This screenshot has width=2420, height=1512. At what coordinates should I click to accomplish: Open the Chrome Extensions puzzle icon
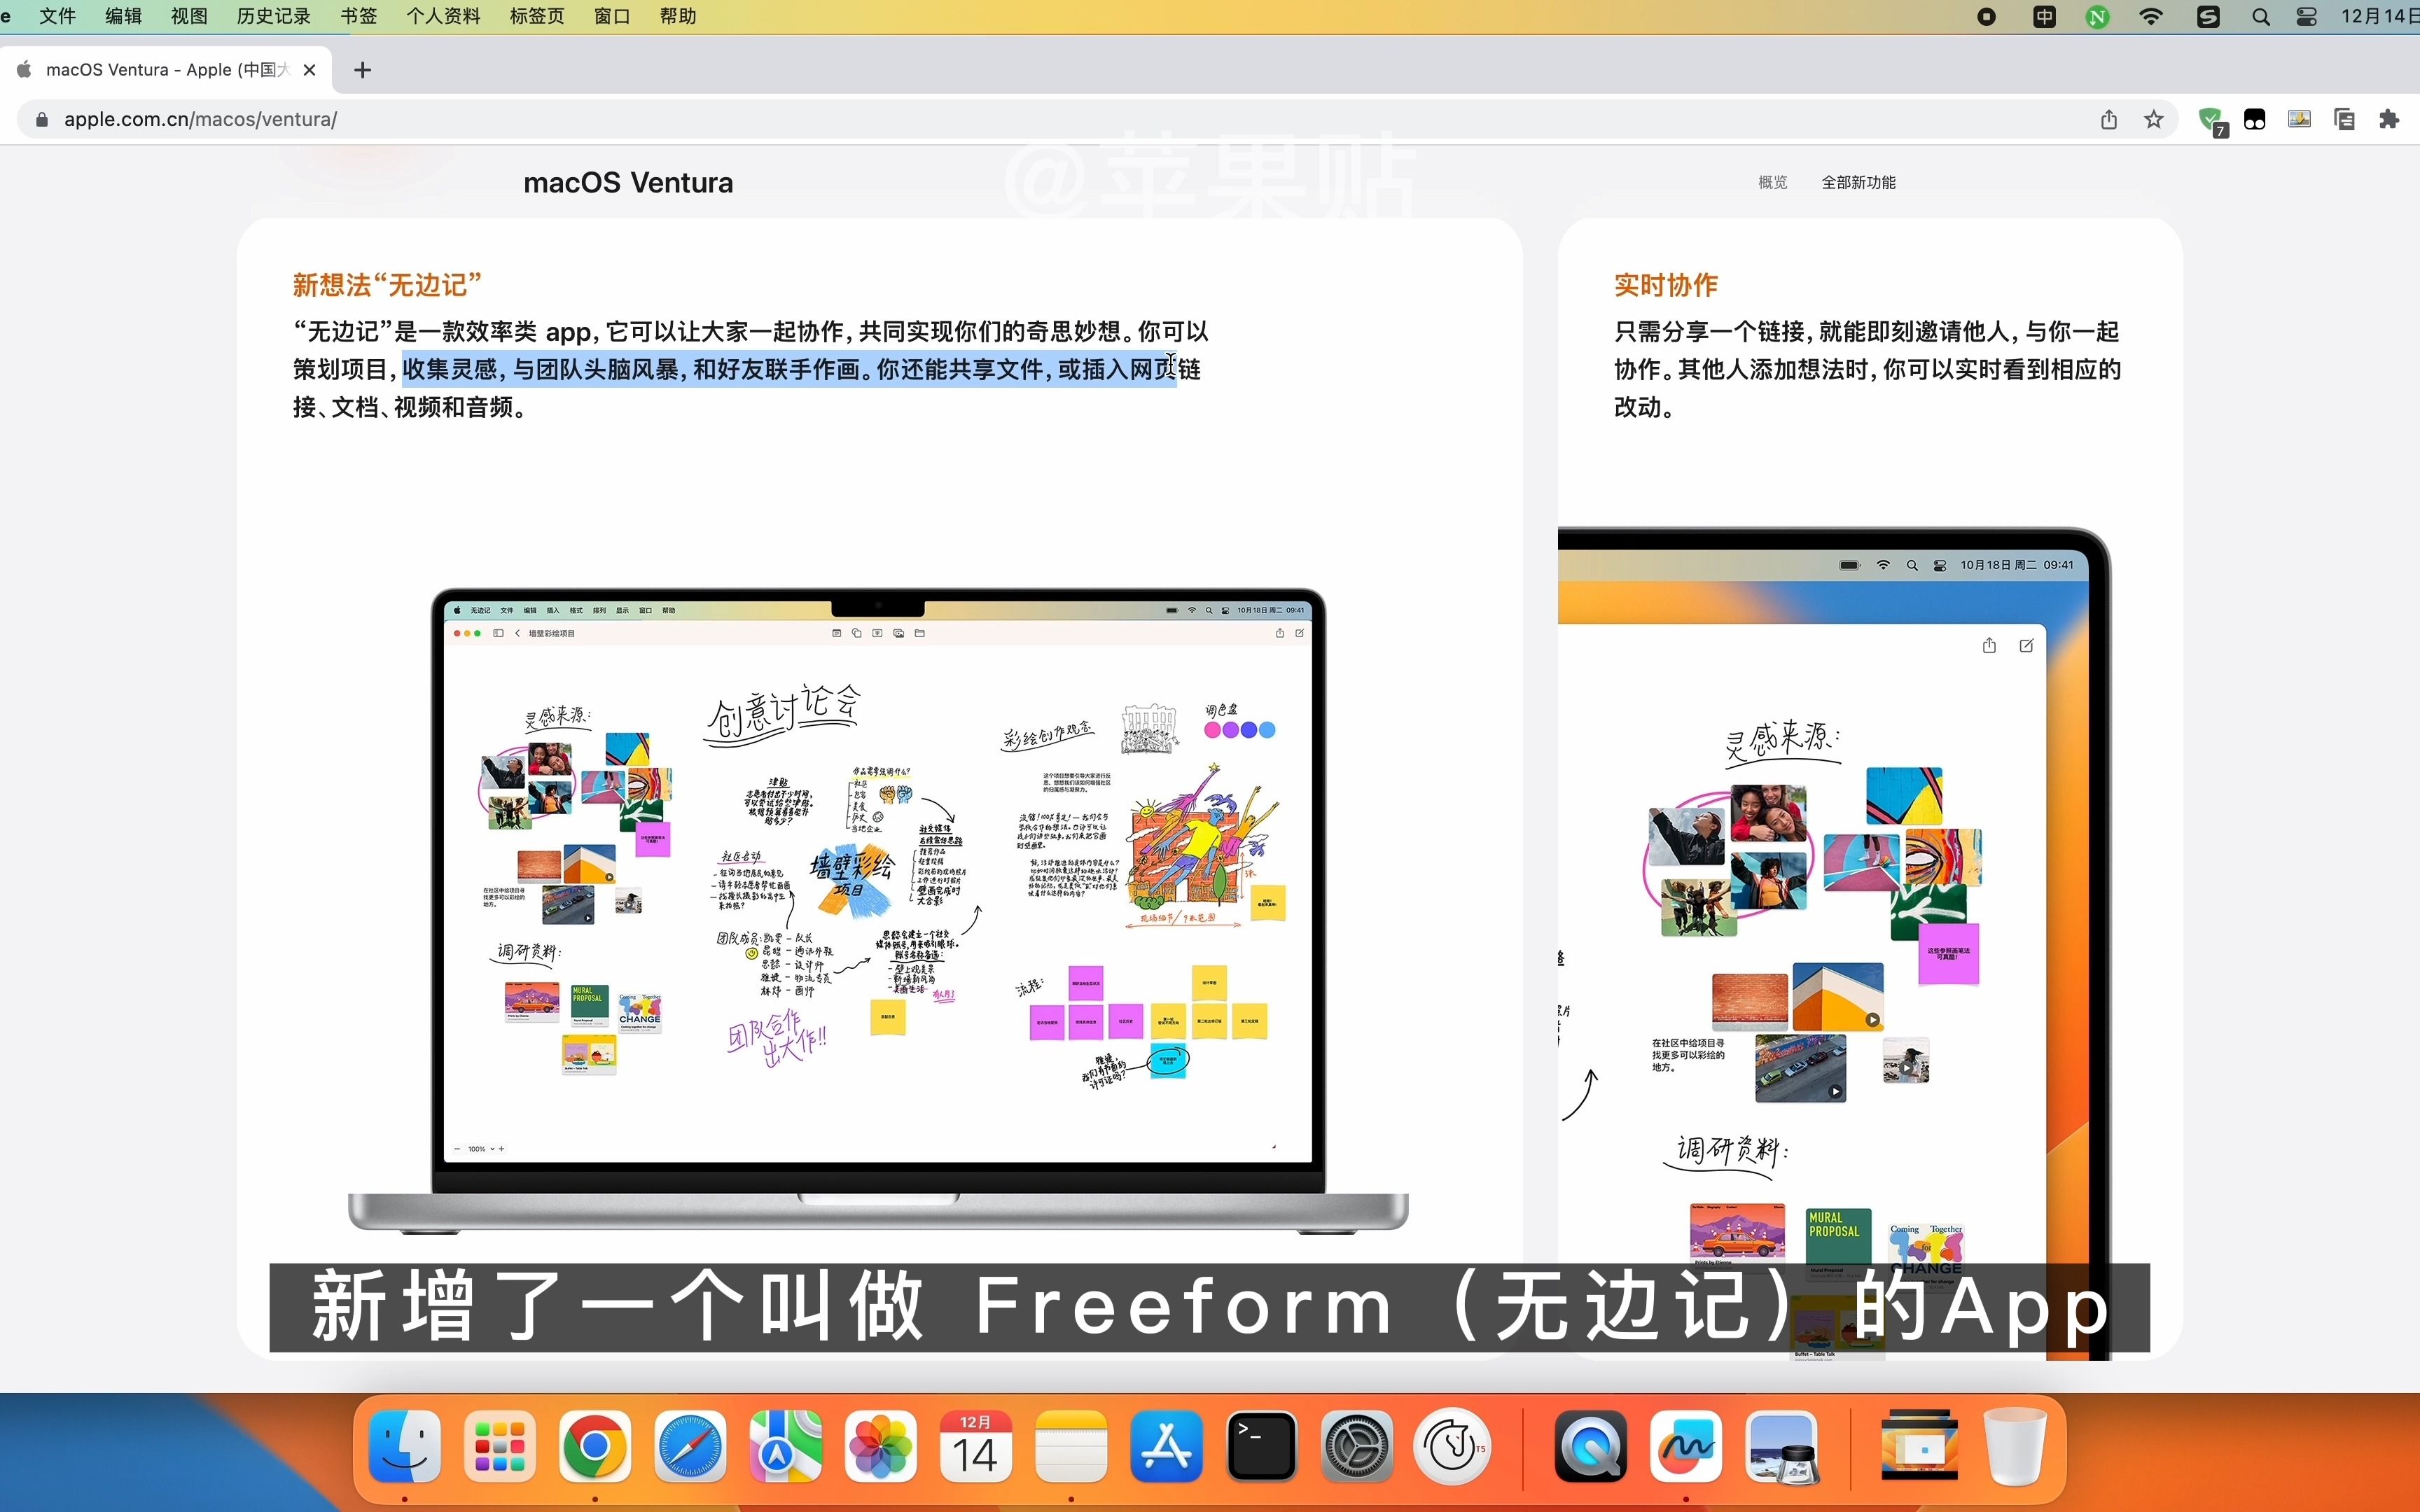click(x=2390, y=120)
